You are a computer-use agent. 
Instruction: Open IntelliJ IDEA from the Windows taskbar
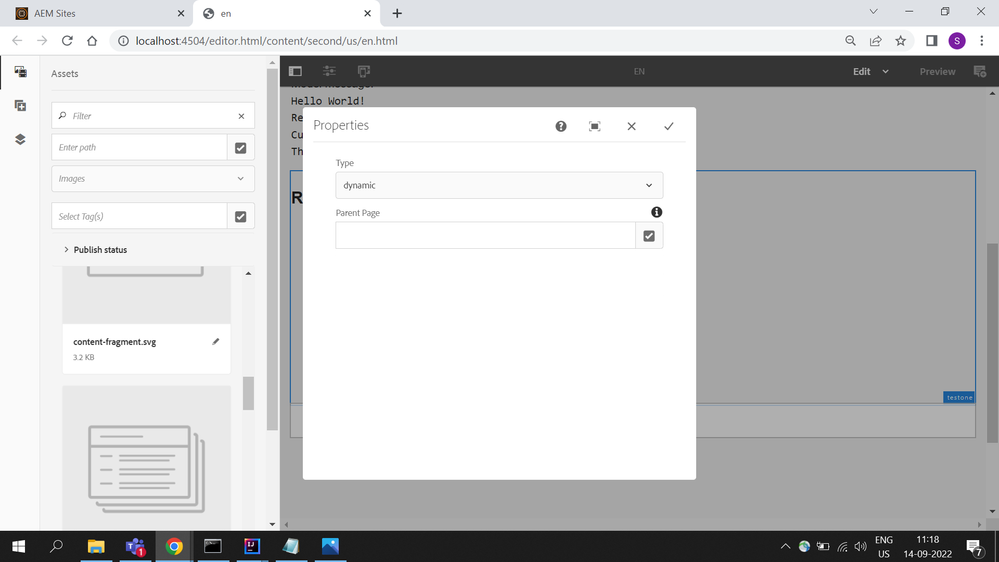coord(251,546)
